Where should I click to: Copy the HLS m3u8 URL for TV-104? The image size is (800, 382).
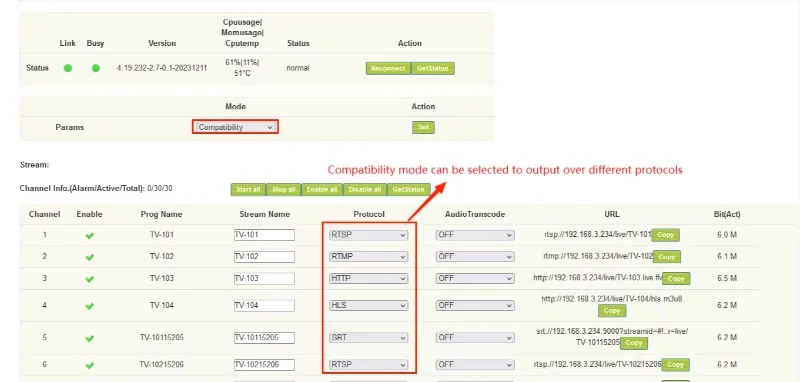[612, 311]
